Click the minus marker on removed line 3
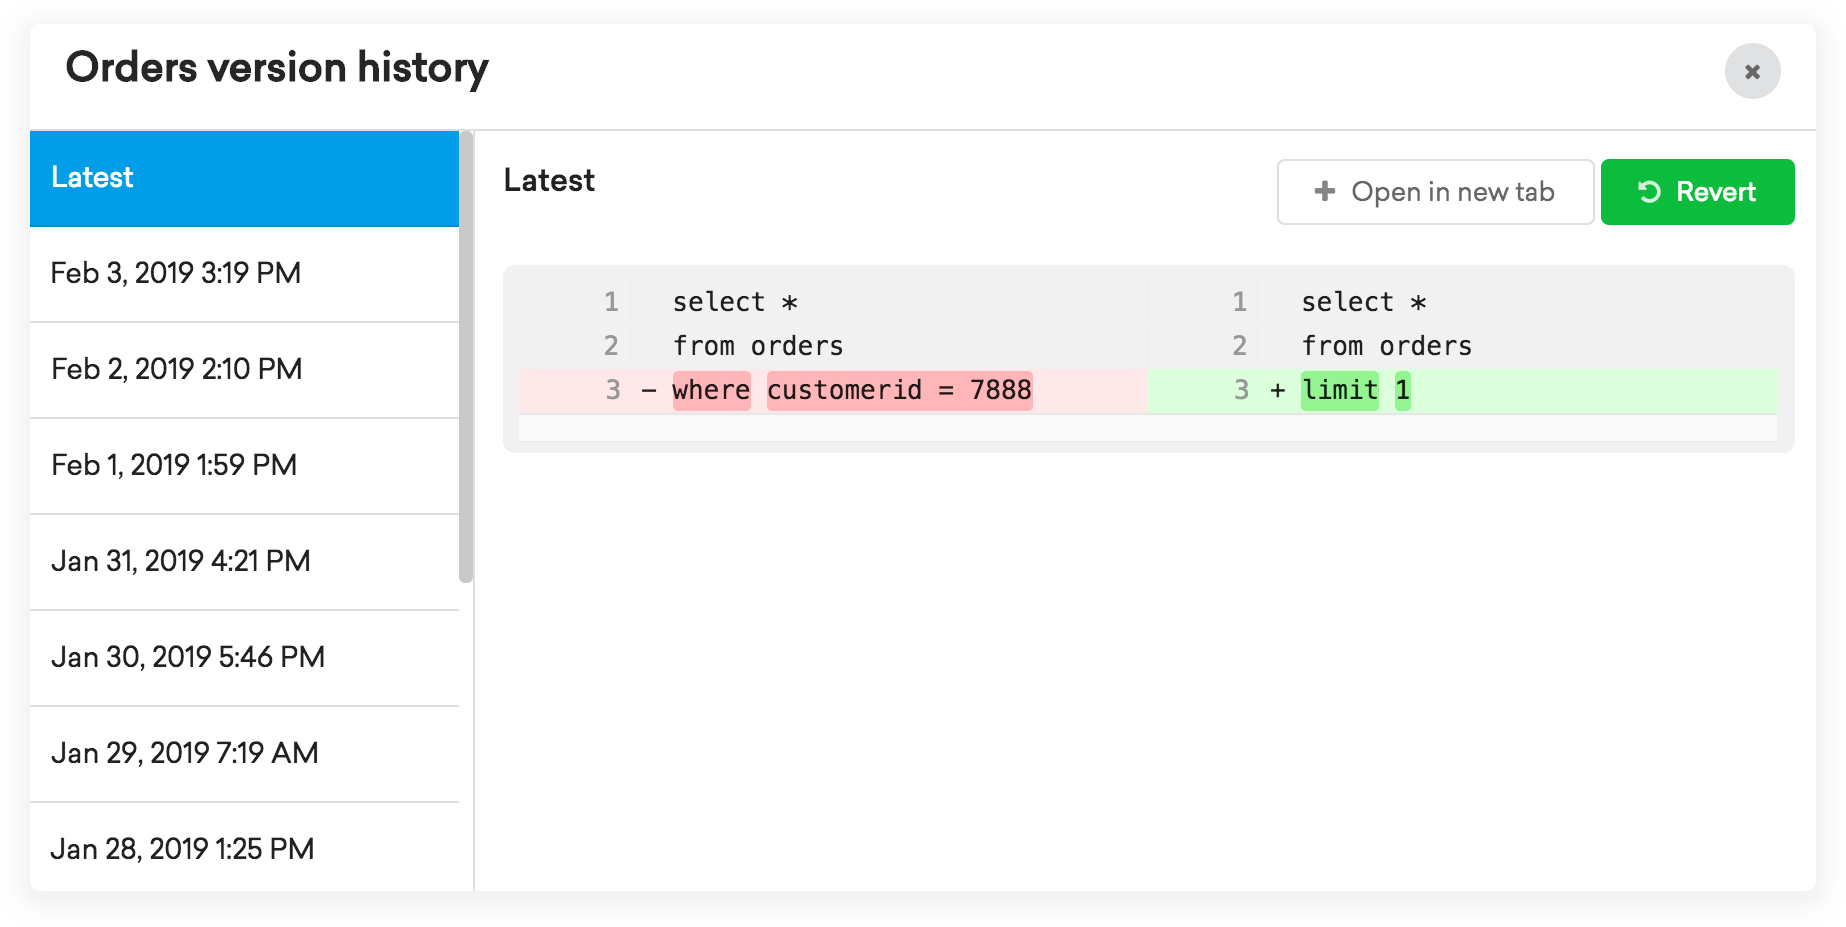The width and height of the screenshot is (1846, 927). click(x=649, y=390)
